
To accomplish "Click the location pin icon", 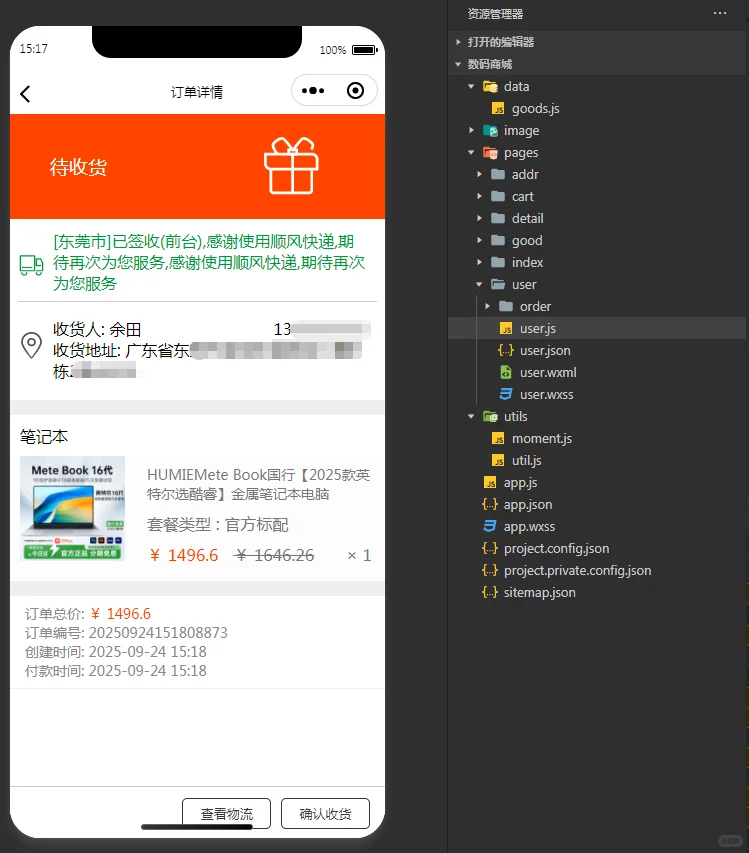I will click(x=31, y=345).
